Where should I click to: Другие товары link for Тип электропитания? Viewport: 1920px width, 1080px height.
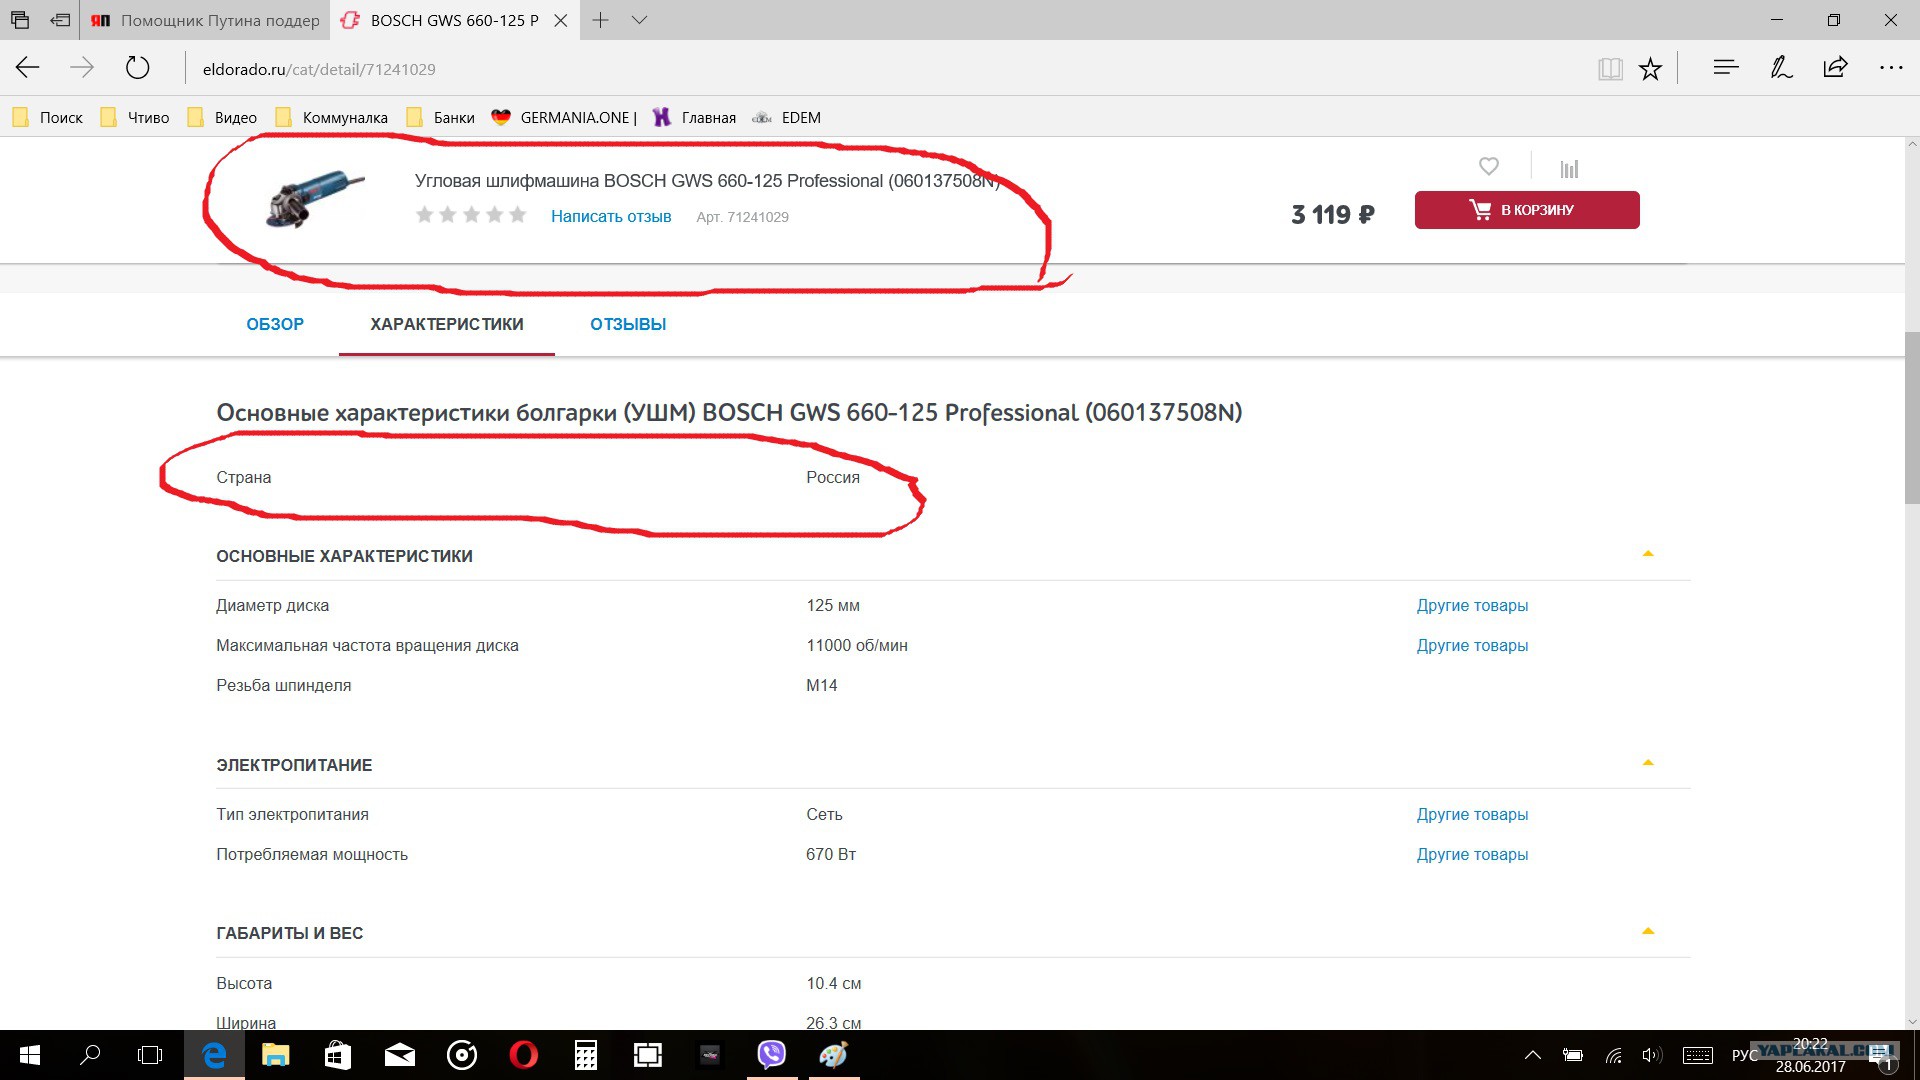click(x=1472, y=814)
